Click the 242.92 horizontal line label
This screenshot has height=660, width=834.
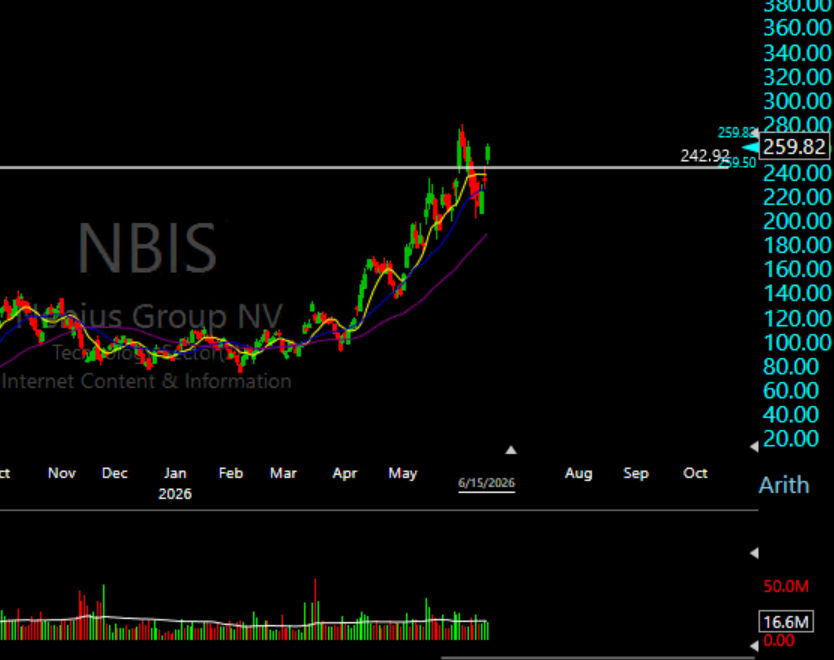tap(705, 155)
